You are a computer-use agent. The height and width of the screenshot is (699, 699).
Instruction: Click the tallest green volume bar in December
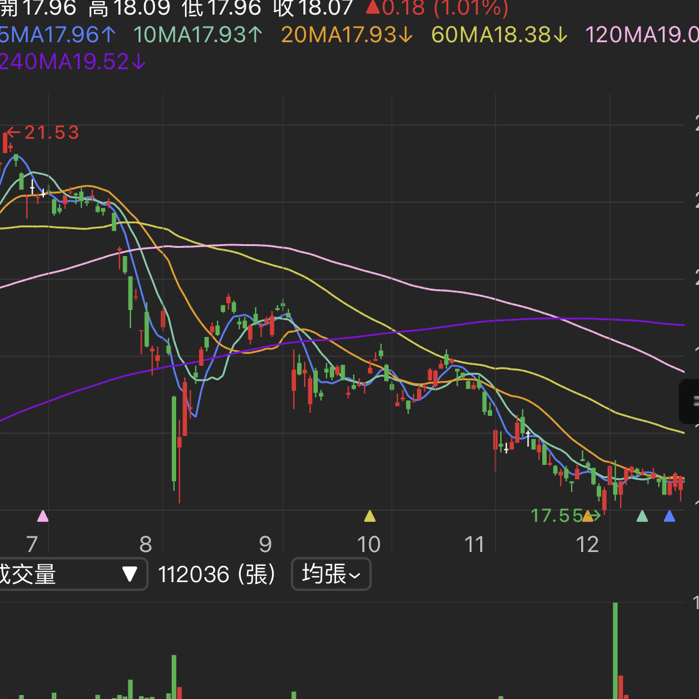pos(614,650)
